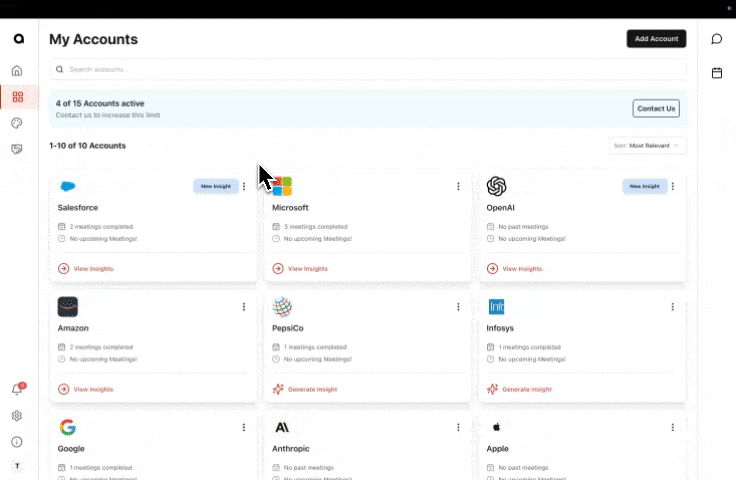Open the chat bubble icon on right
Viewport: 736px width, 480px height.
pyautogui.click(x=716, y=39)
